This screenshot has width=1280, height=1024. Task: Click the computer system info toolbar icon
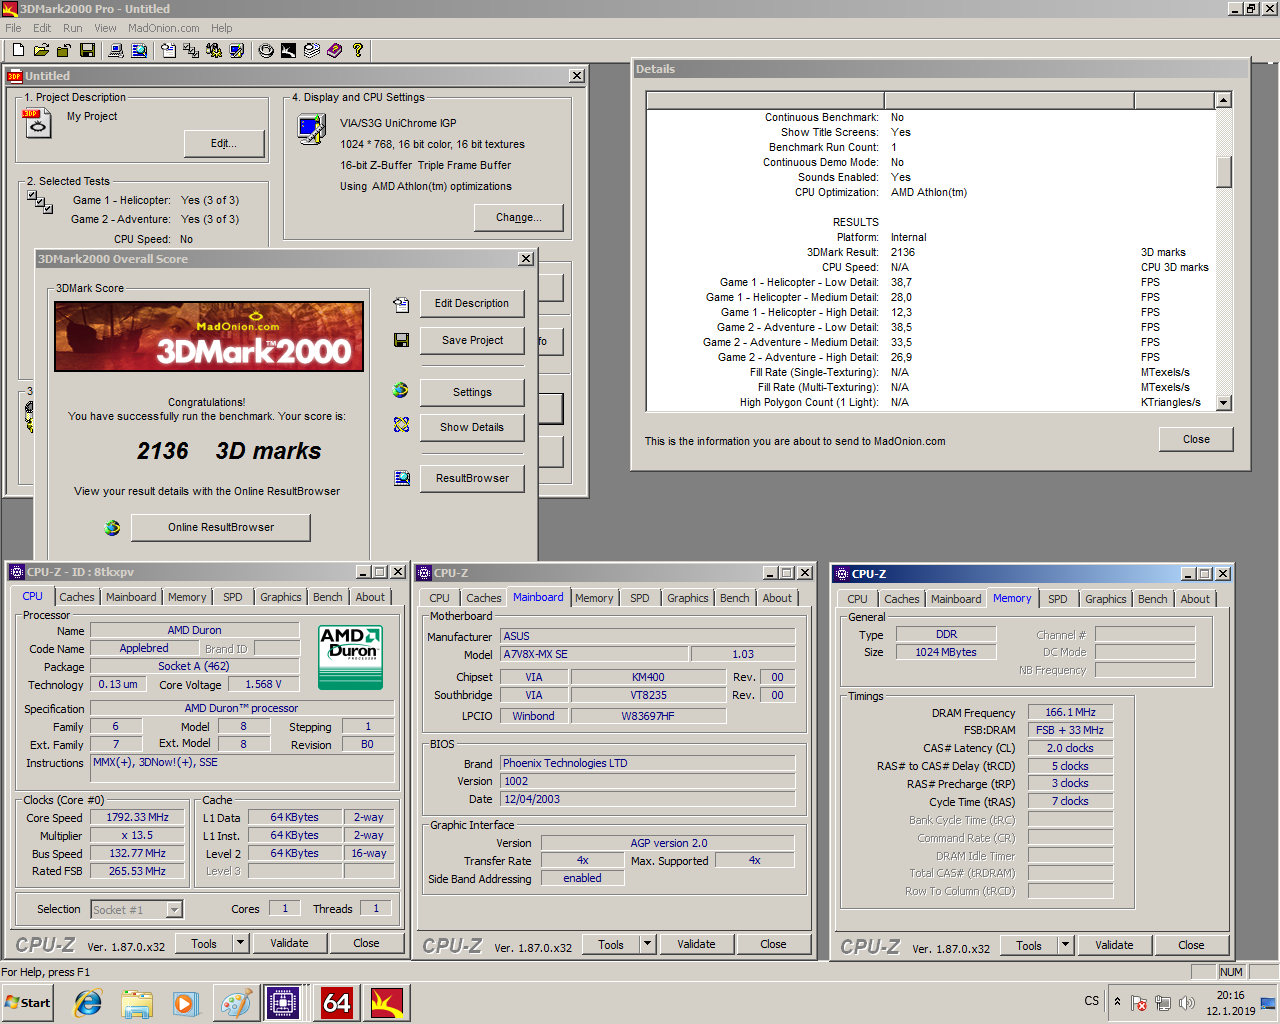[116, 50]
